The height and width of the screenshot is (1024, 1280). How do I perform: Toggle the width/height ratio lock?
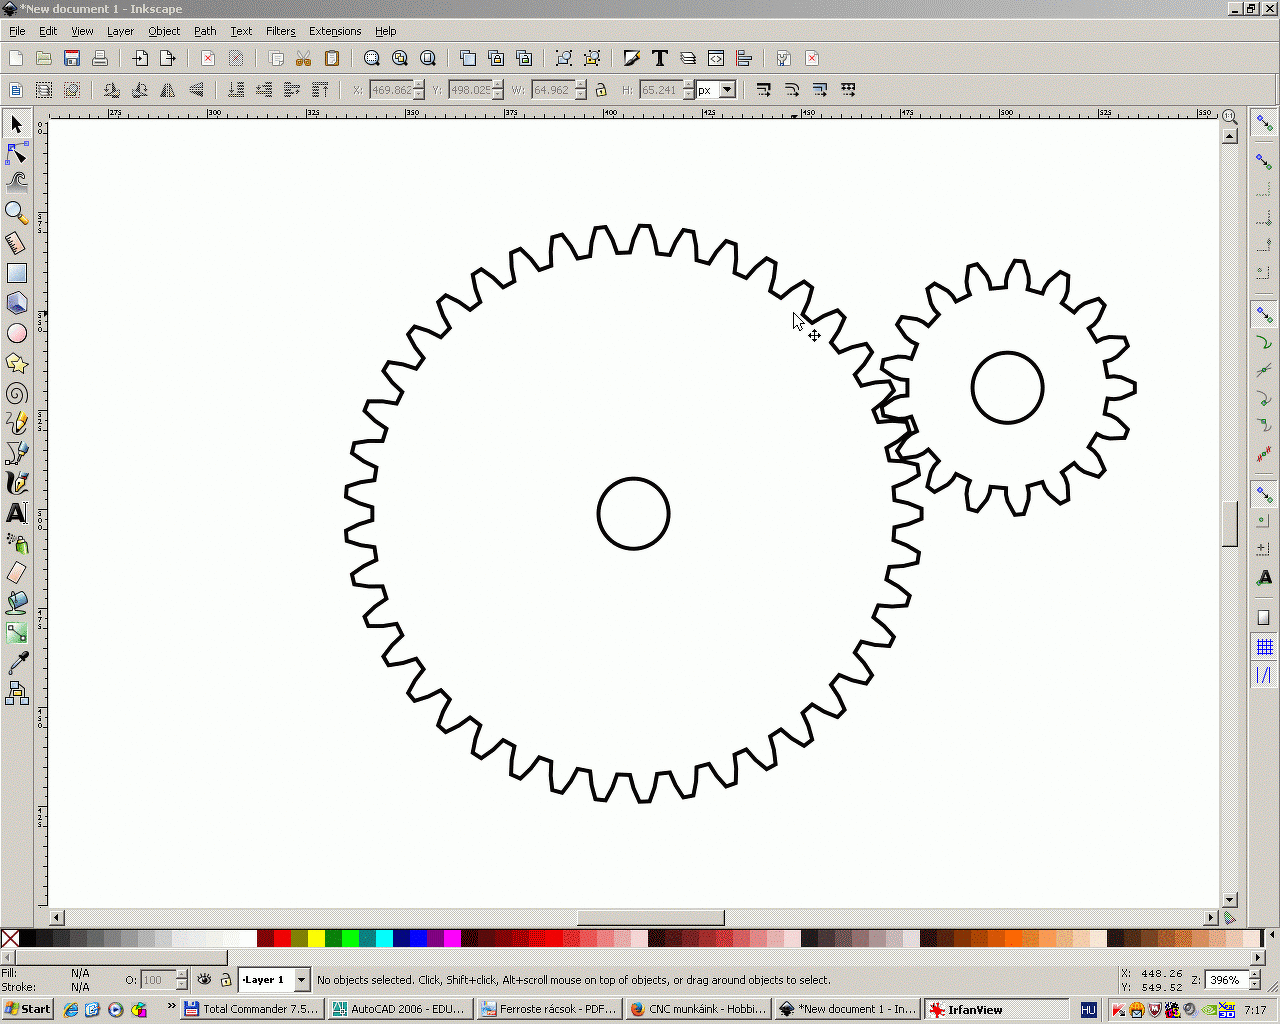(x=601, y=90)
